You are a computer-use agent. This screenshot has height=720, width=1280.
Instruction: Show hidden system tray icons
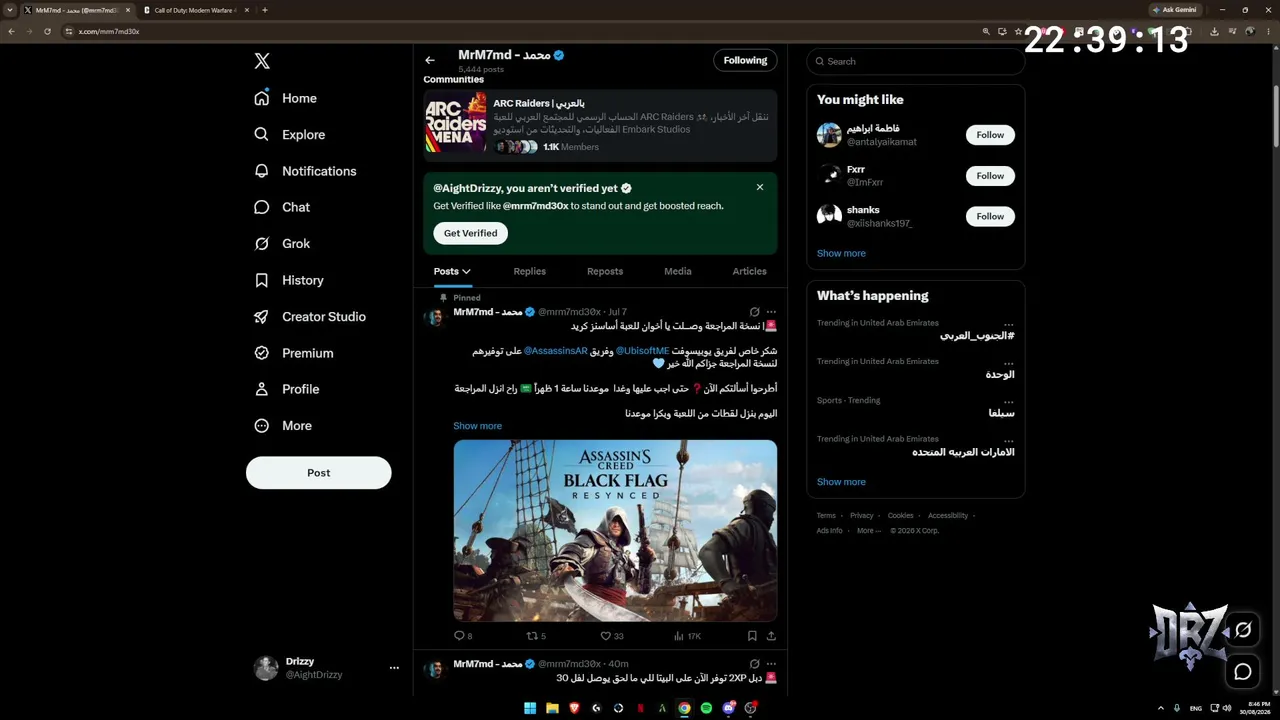click(1161, 708)
